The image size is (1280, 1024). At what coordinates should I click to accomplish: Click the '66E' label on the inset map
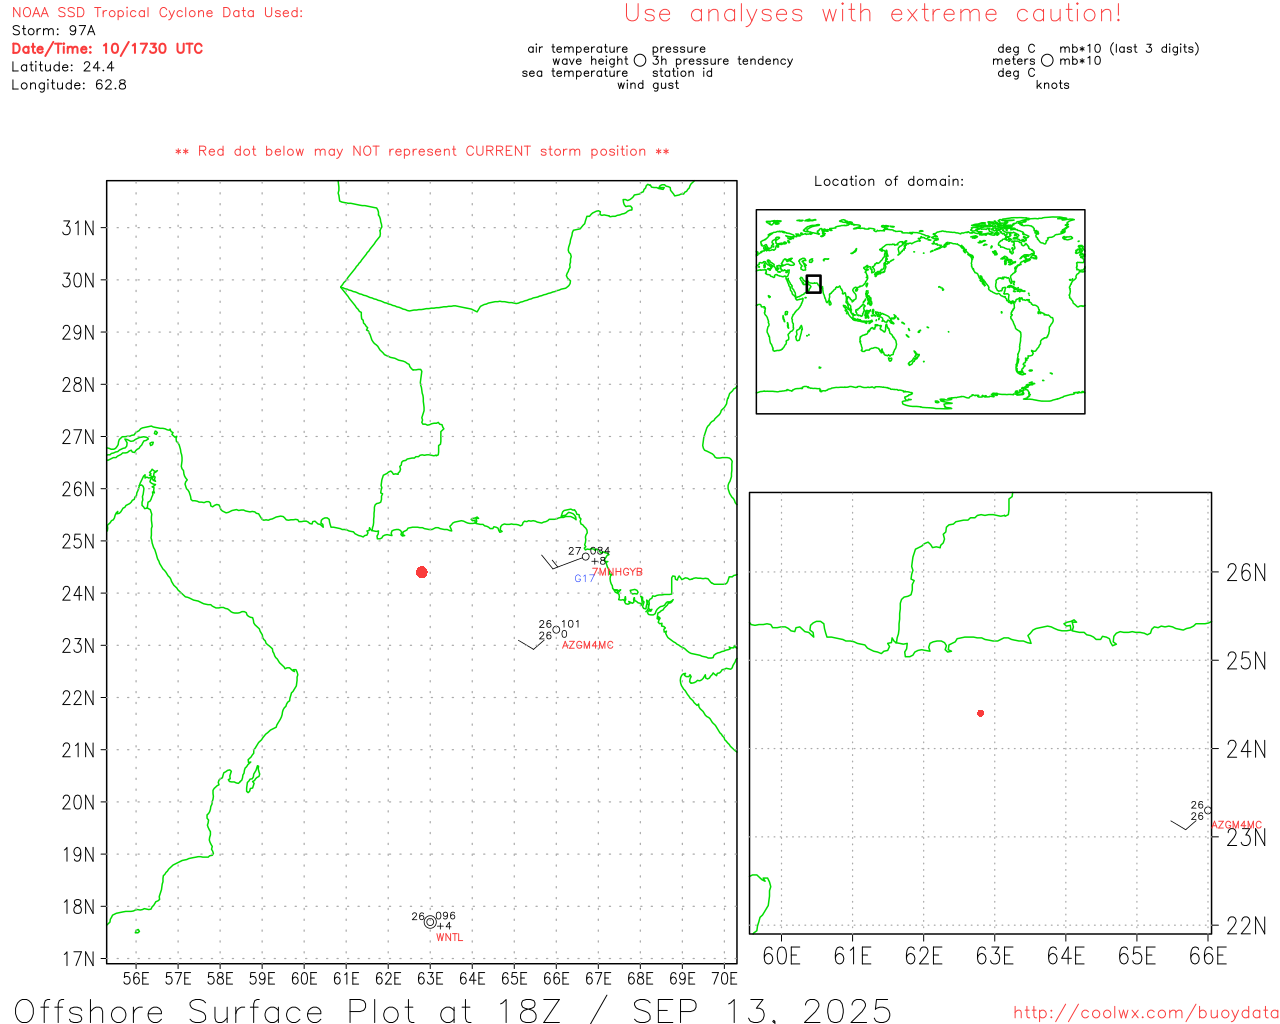pos(1208,956)
